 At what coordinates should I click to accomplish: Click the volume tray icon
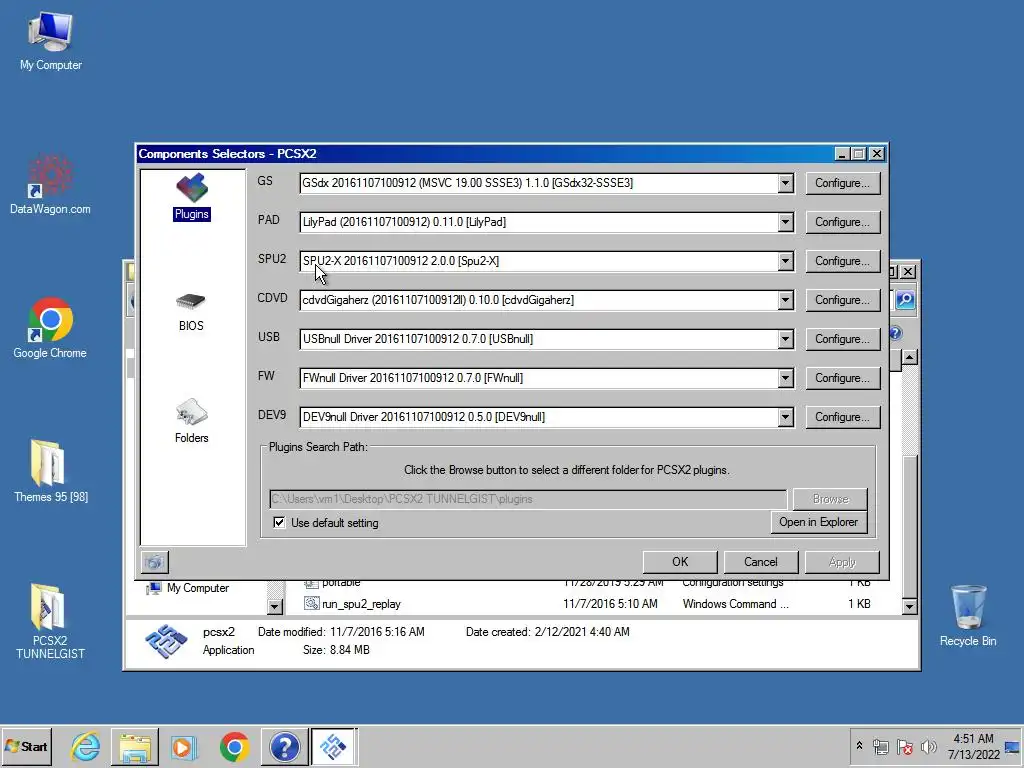pos(928,746)
